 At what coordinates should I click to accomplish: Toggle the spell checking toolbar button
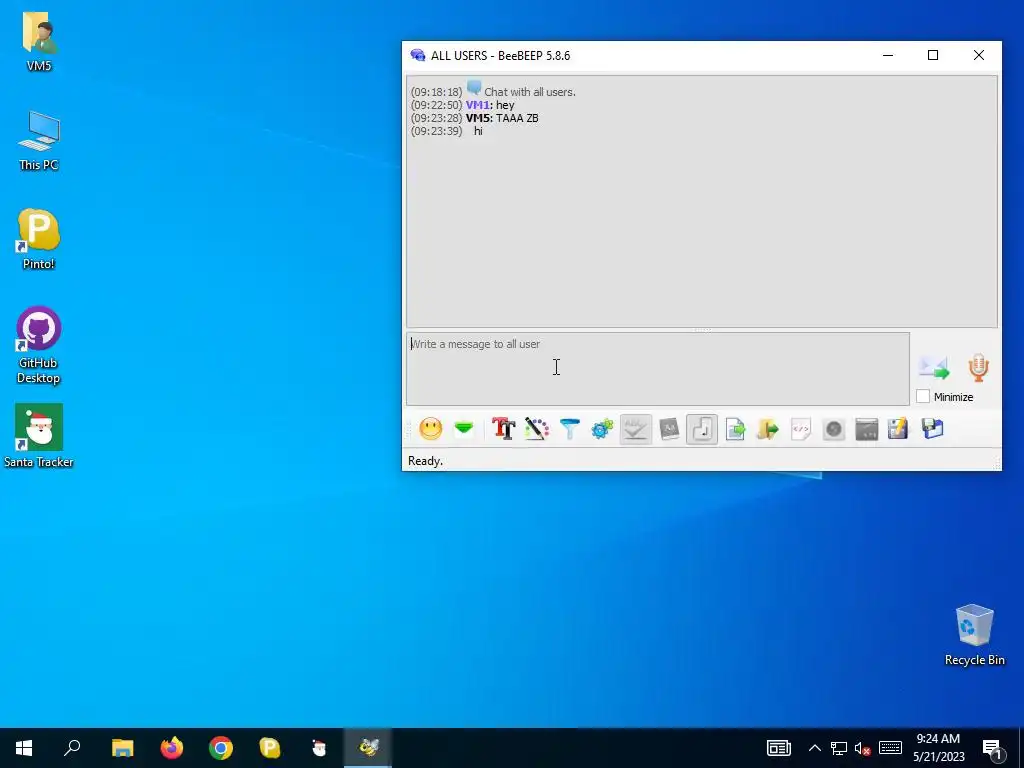pos(635,429)
